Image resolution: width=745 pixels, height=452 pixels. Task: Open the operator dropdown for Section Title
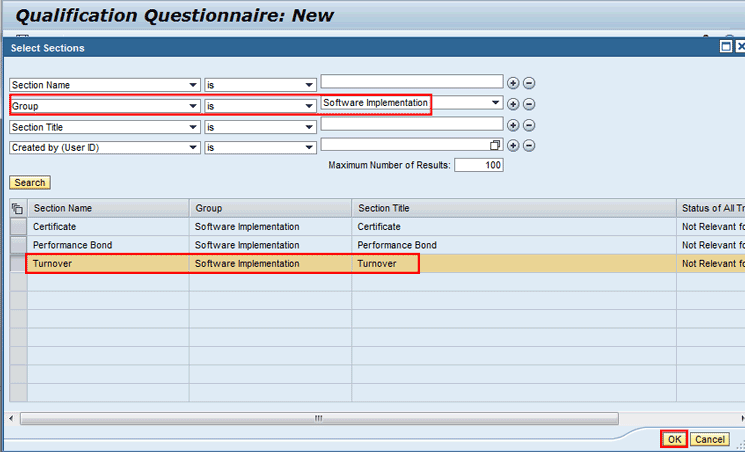click(x=309, y=127)
